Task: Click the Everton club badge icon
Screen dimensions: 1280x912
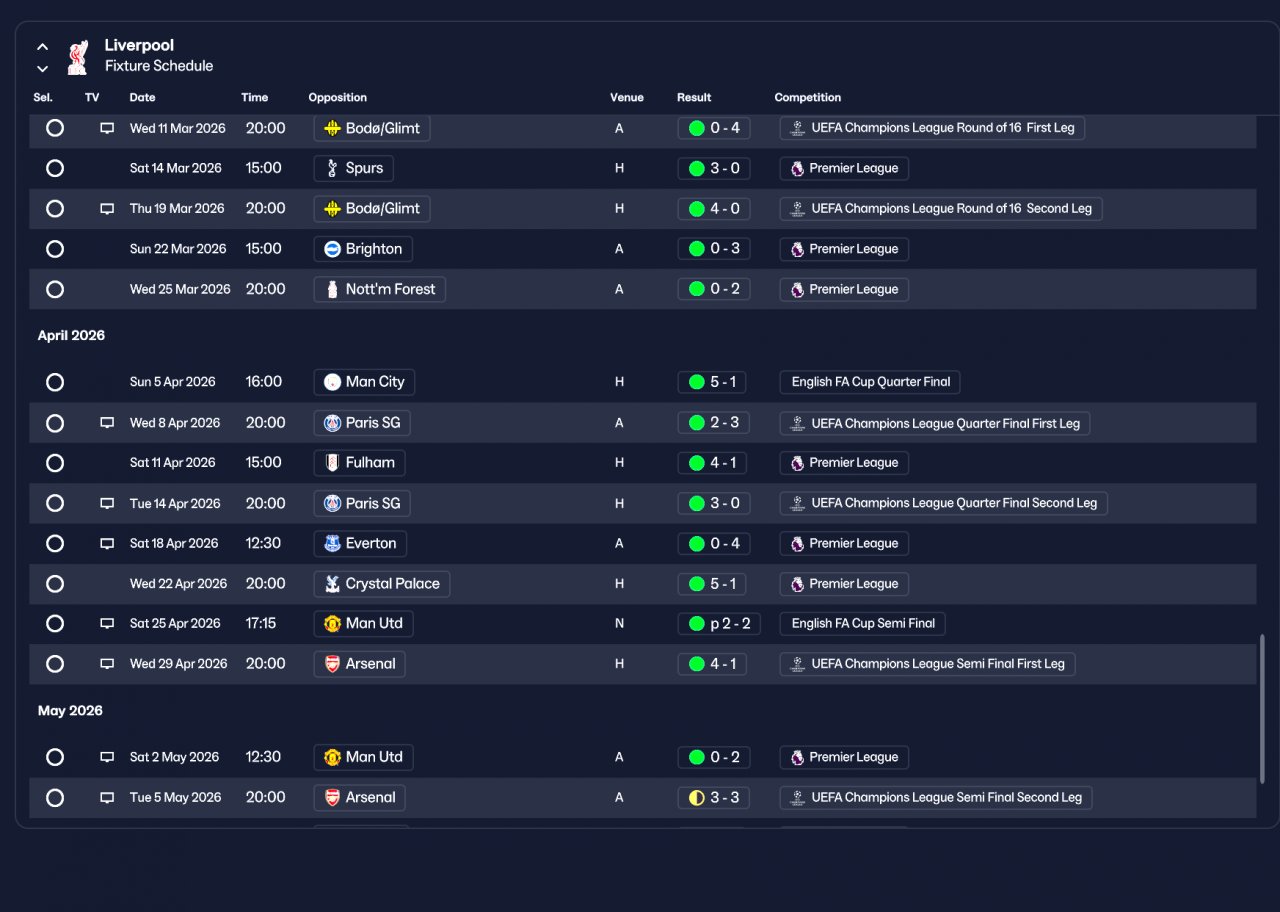Action: (x=333, y=544)
